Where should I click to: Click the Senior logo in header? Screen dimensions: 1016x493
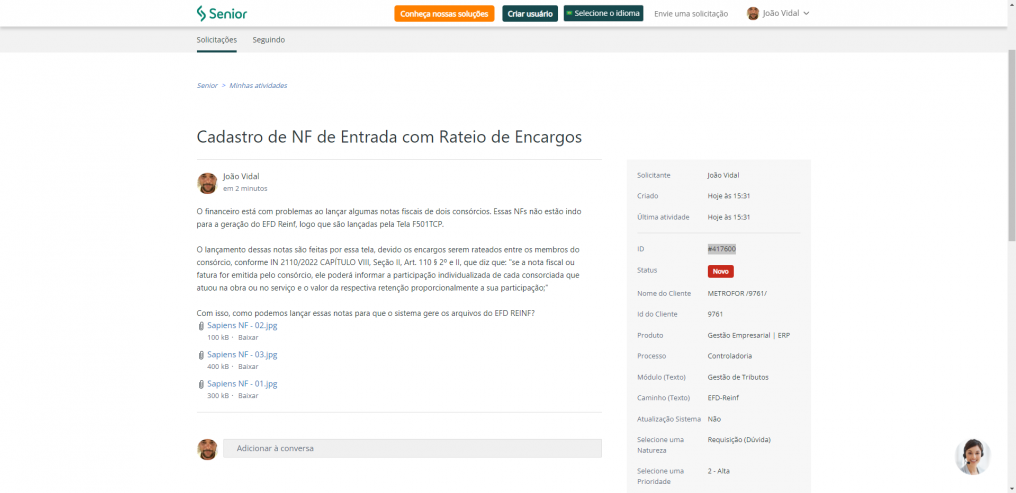(222, 13)
